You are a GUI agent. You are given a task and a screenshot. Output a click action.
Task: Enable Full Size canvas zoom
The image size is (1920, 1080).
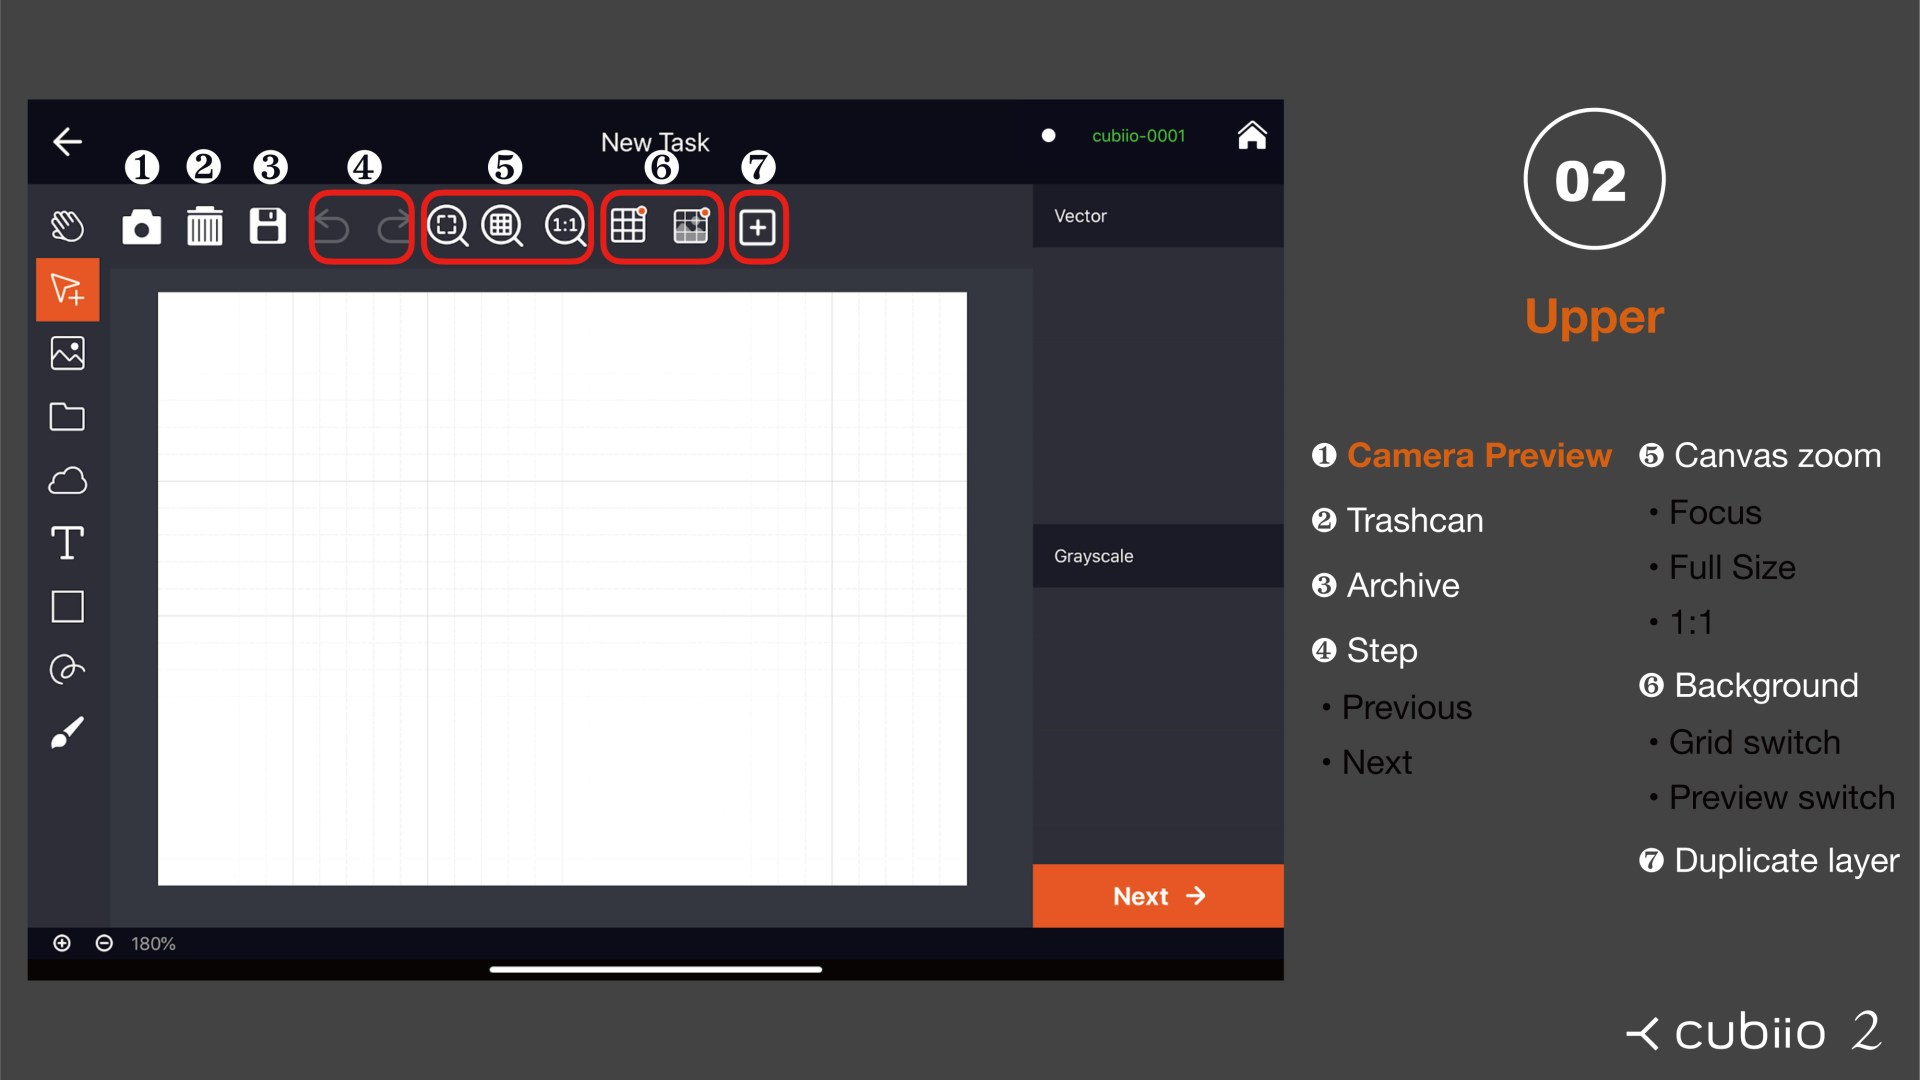504,227
